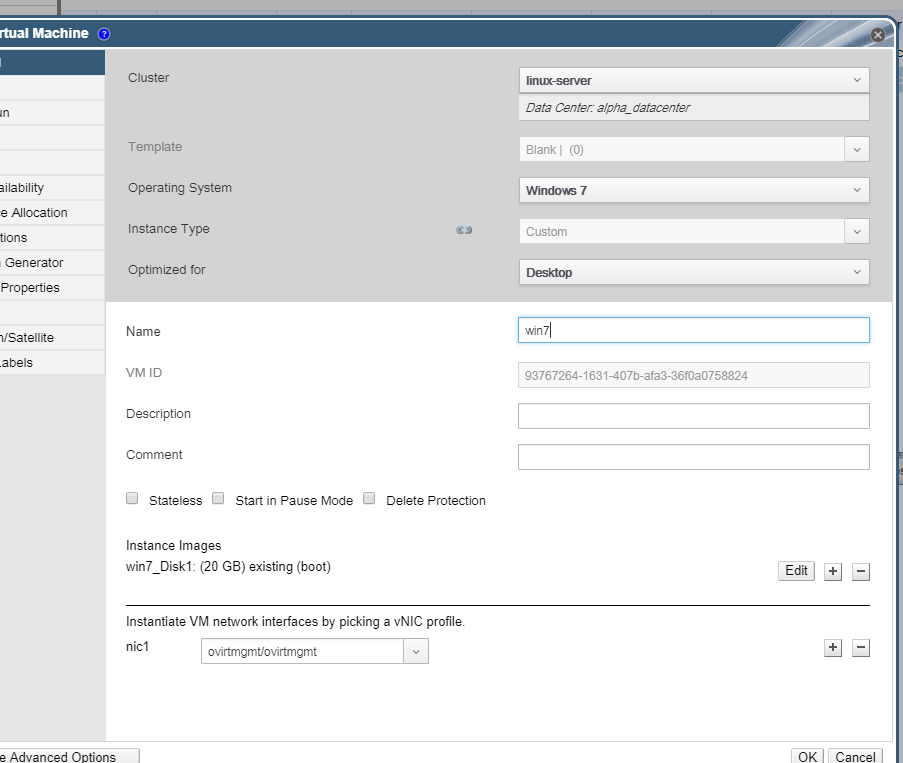Open help for the Virtual Machine dialog
The image size is (903, 763).
tap(104, 34)
